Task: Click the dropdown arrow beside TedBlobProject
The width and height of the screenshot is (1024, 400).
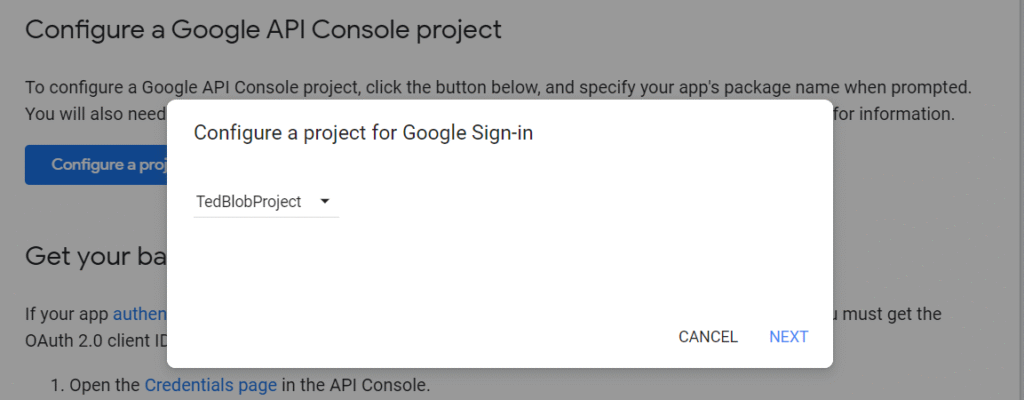Action: 324,202
